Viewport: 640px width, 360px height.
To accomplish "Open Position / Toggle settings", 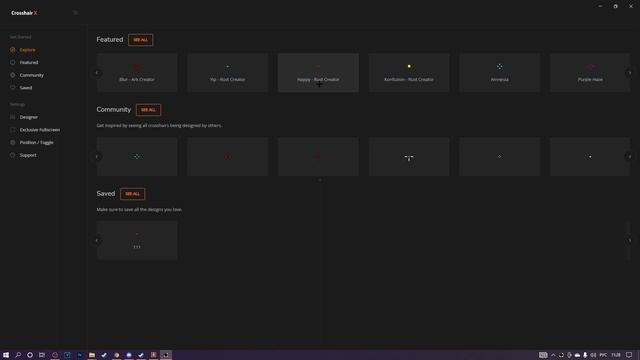I will 31,142.
